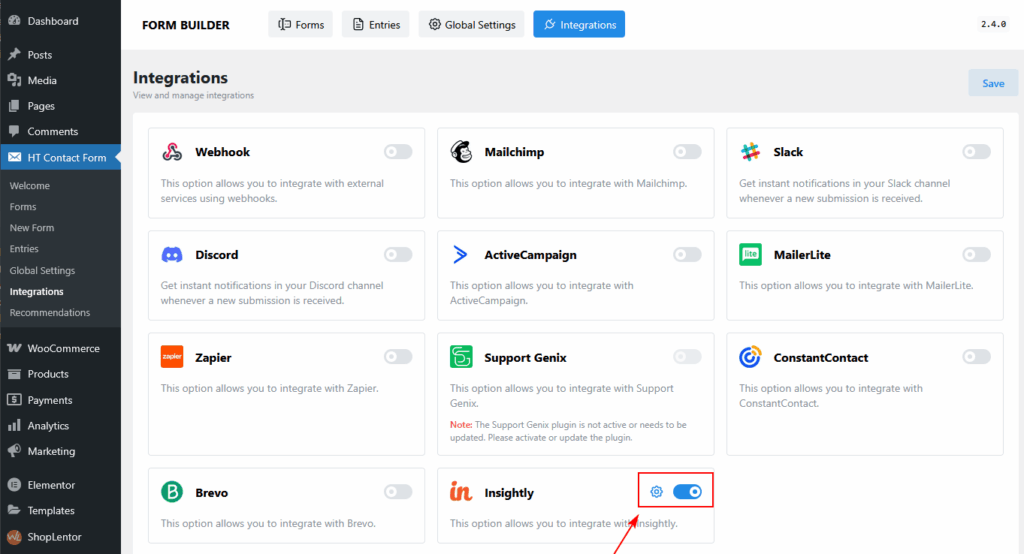Image resolution: width=1024 pixels, height=554 pixels.
Task: Enable the MailerLite integration toggle
Action: [x=976, y=255]
